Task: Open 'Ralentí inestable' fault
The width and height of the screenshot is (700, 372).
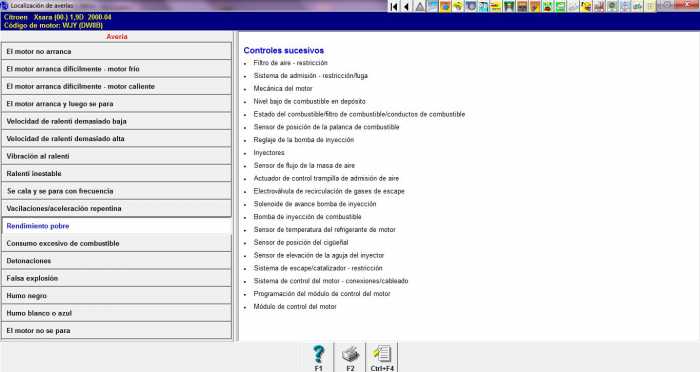Action: [x=117, y=174]
